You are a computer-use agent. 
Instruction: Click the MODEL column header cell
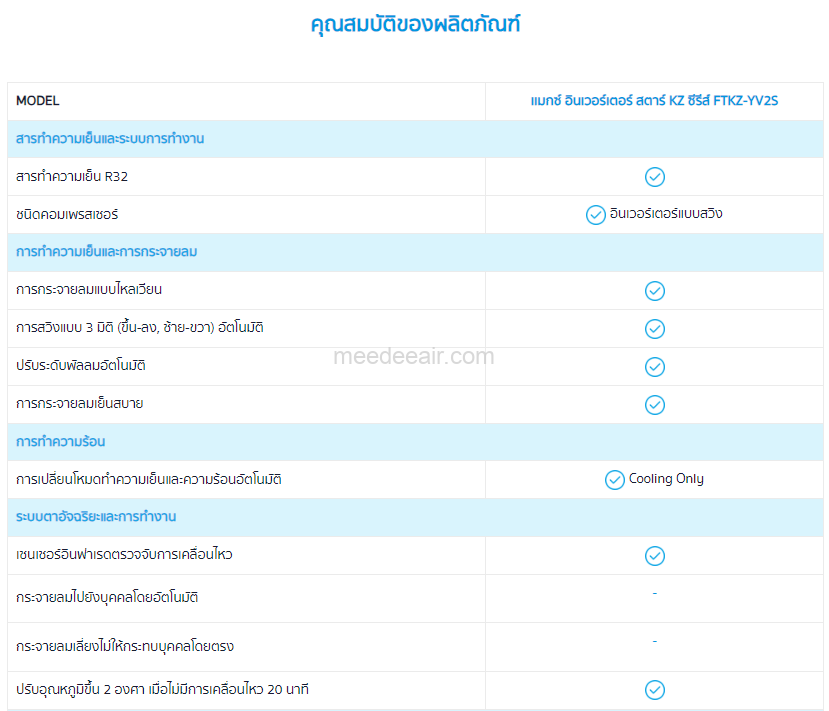[x=38, y=101]
